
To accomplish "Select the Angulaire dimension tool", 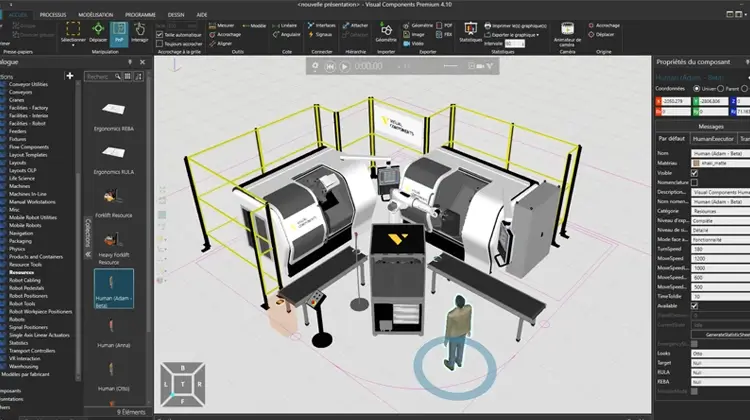I will [x=287, y=34].
